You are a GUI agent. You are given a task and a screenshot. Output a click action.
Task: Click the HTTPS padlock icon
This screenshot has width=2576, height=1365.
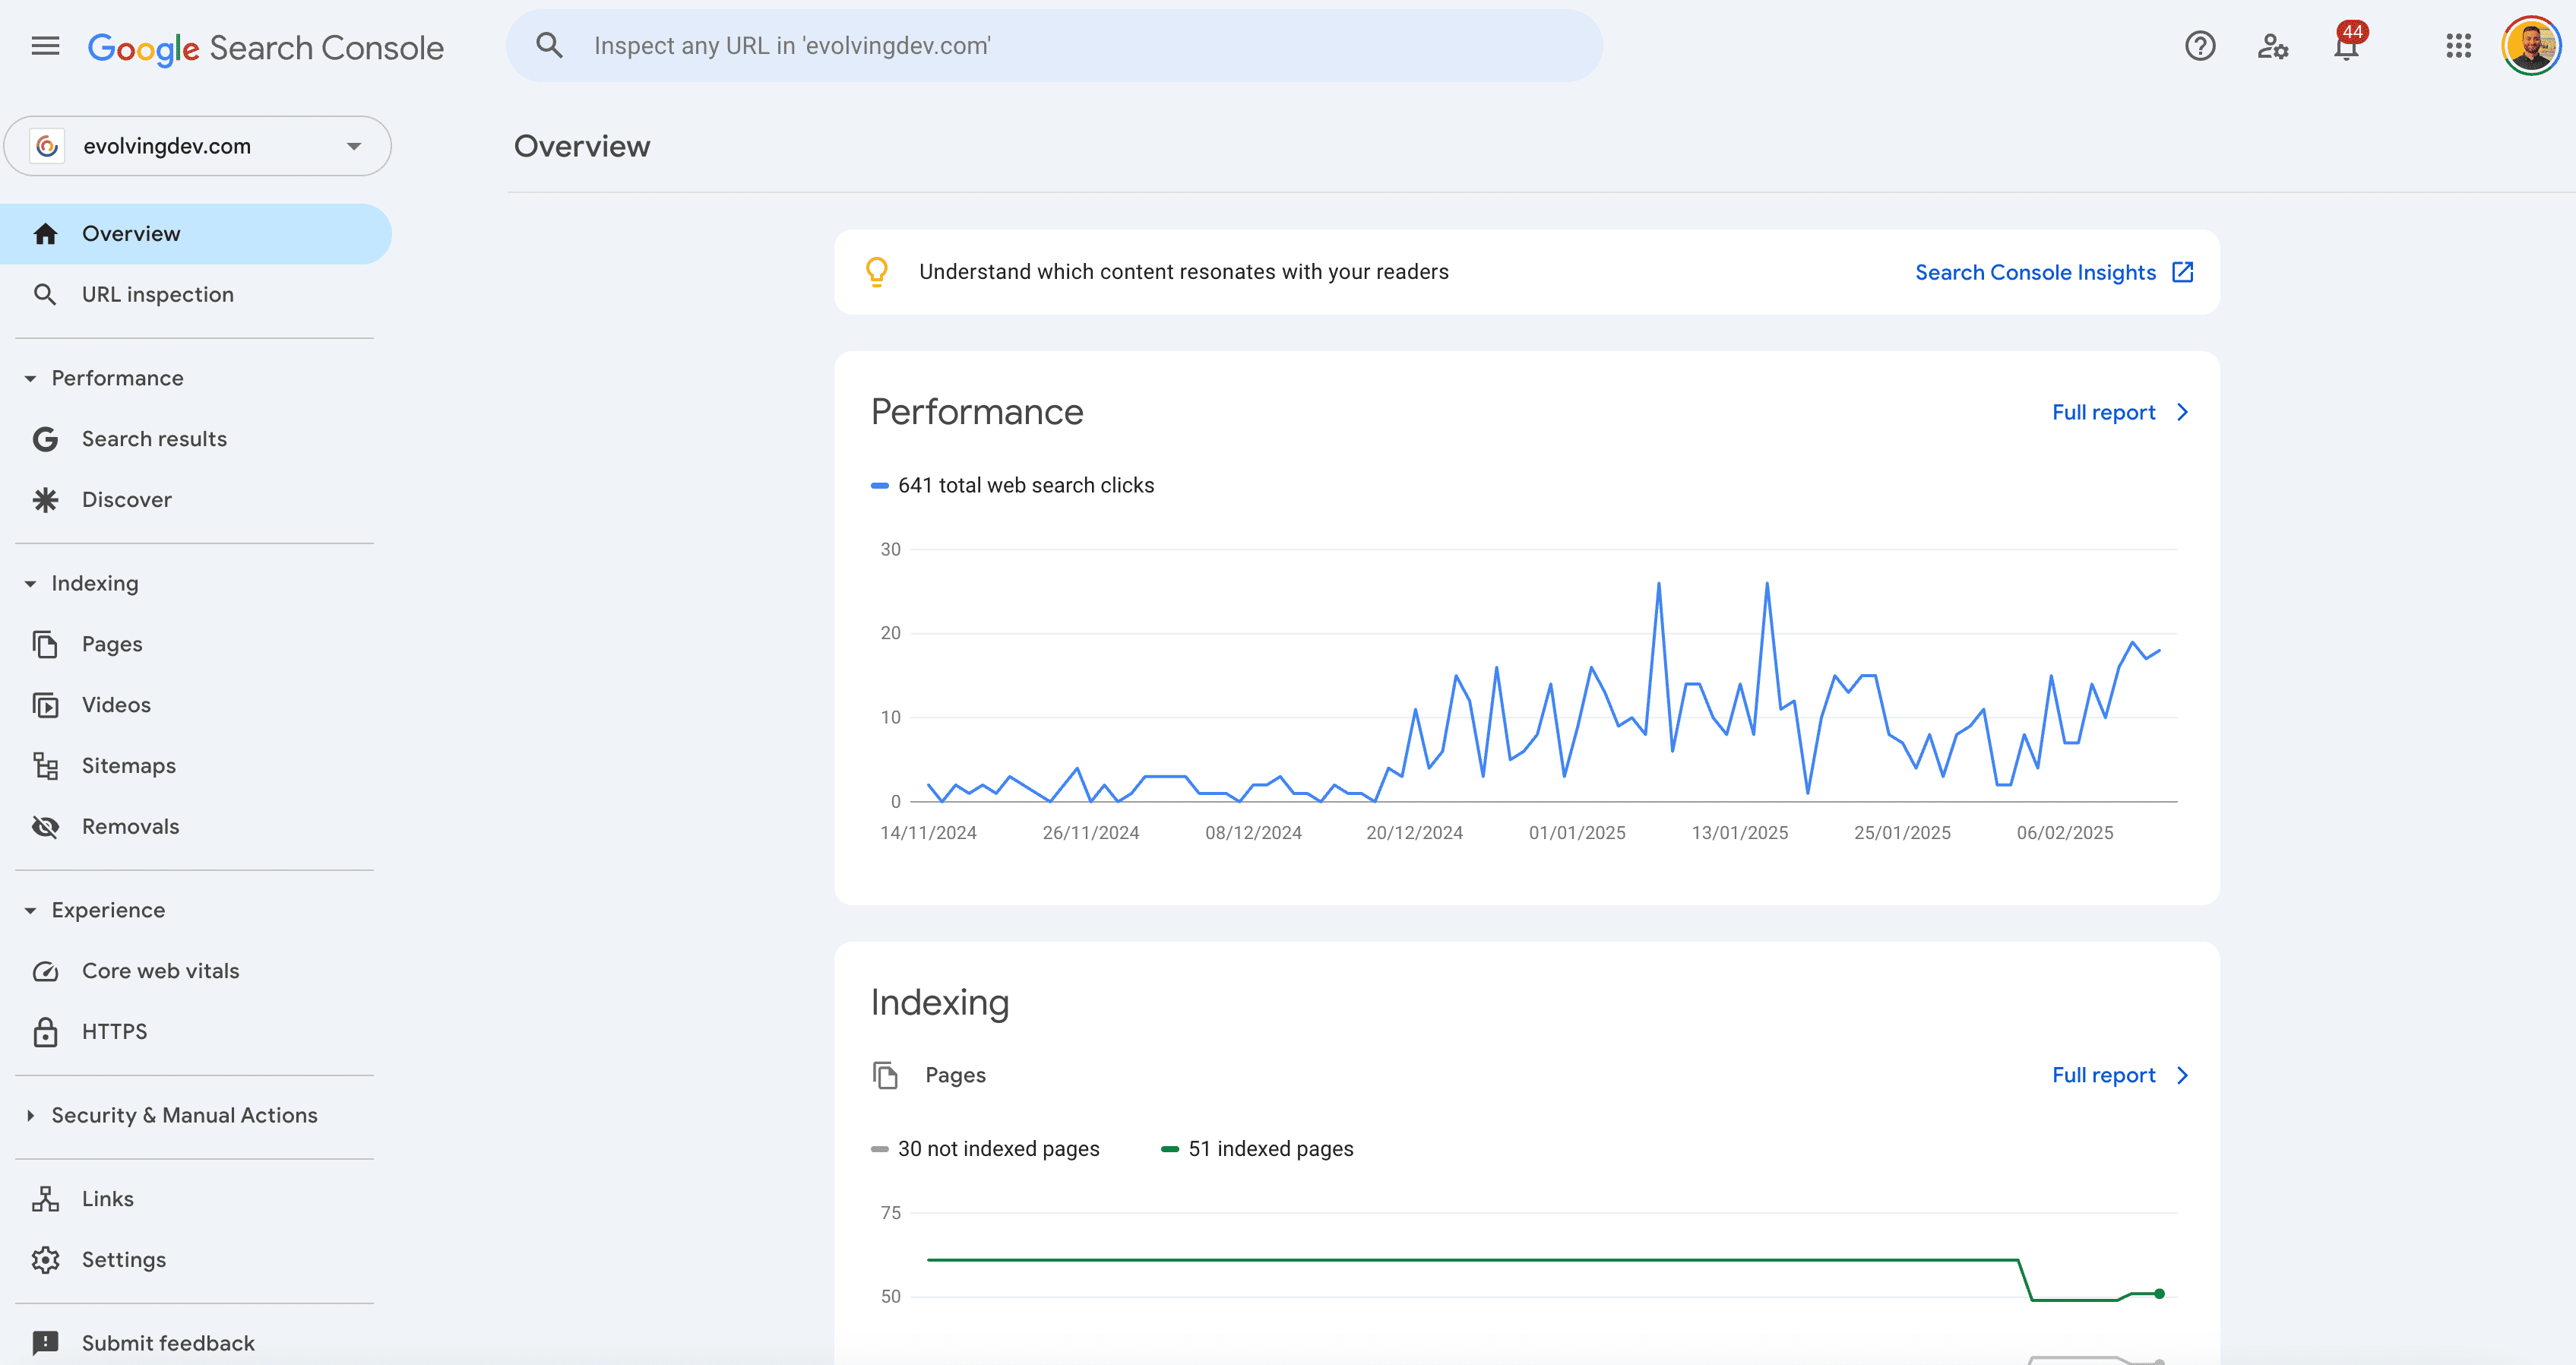click(45, 1031)
